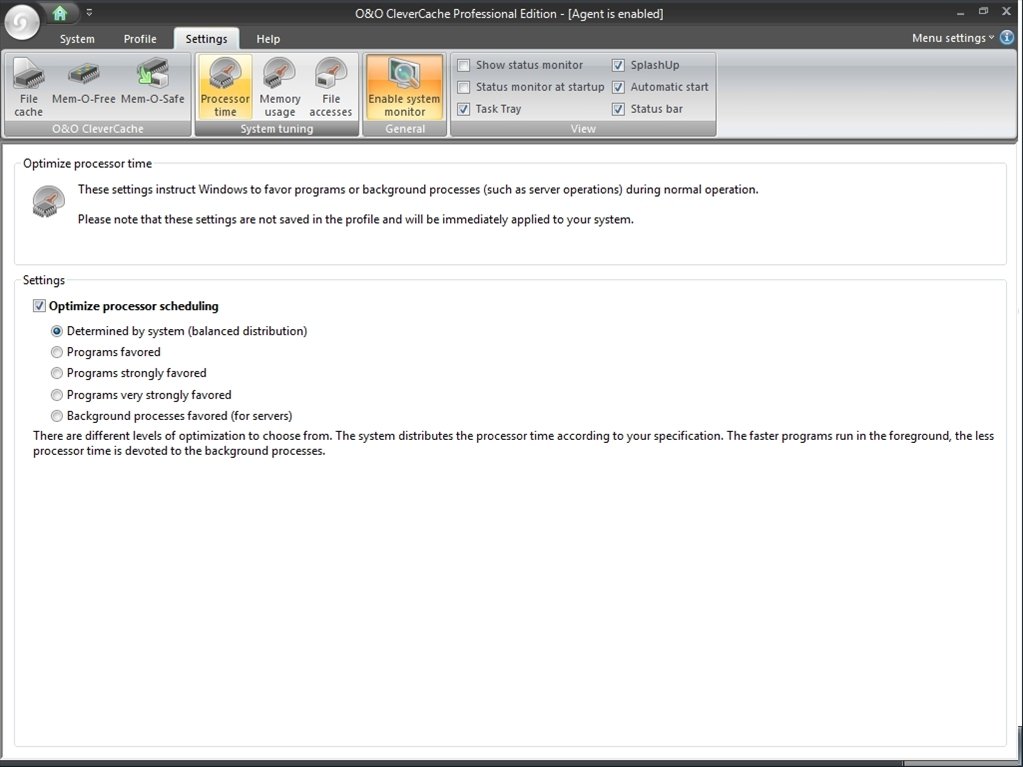The height and width of the screenshot is (767, 1023).
Task: Click the View group label
Action: [x=583, y=128]
